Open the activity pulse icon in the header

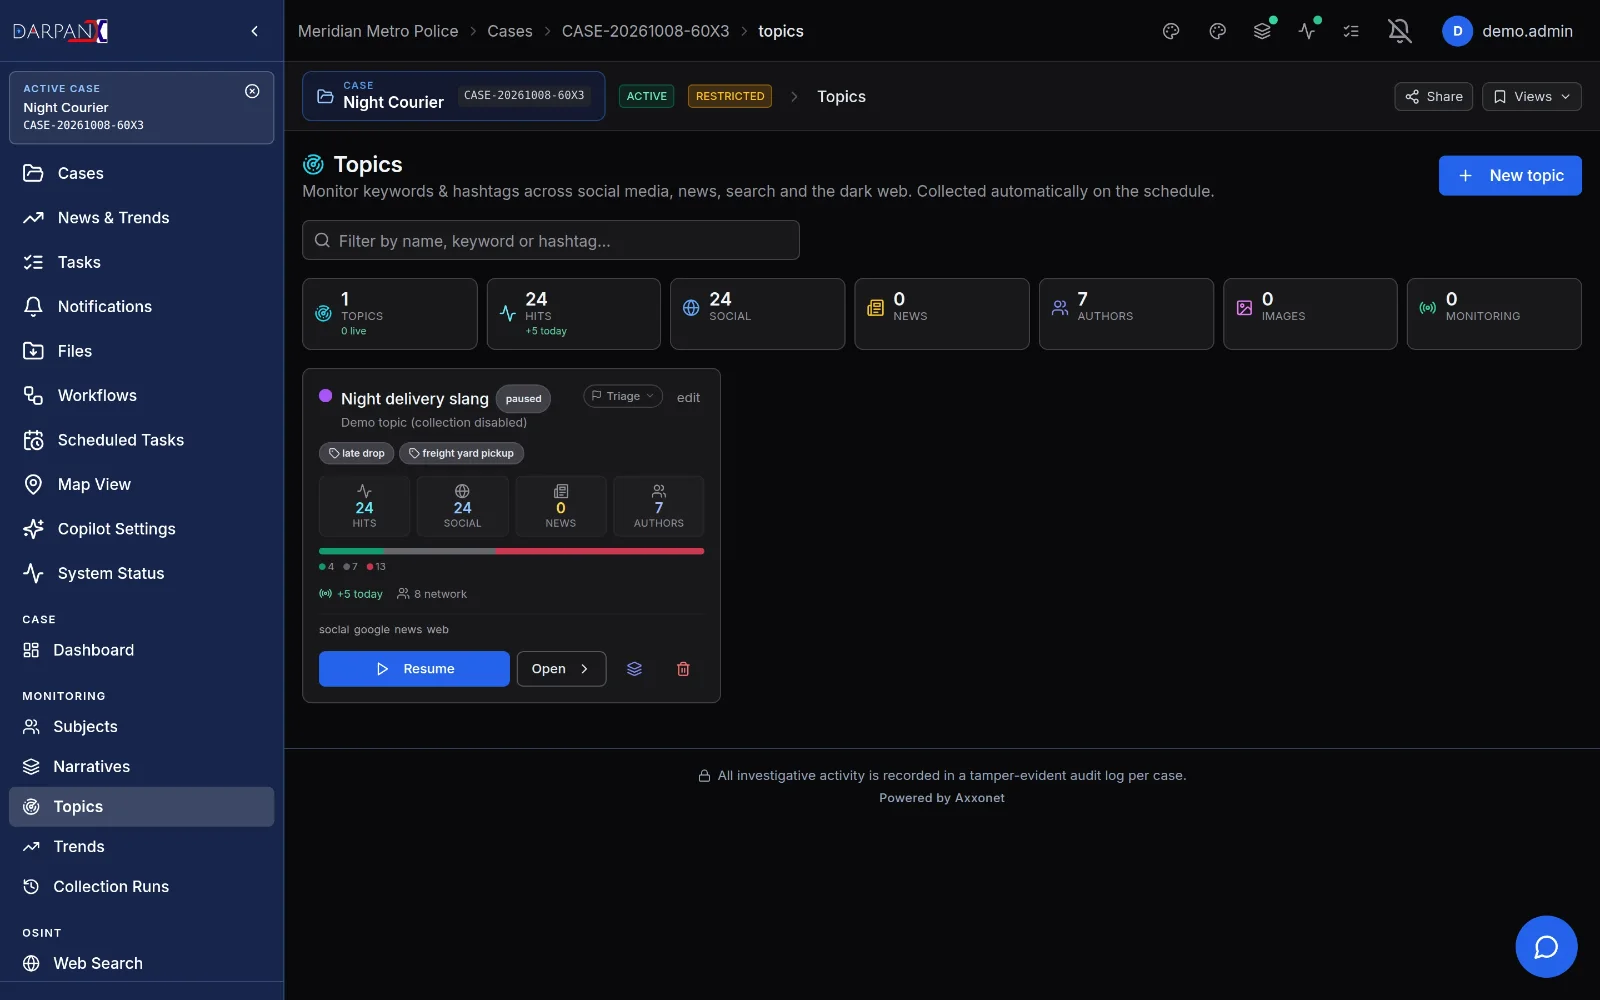pos(1307,31)
